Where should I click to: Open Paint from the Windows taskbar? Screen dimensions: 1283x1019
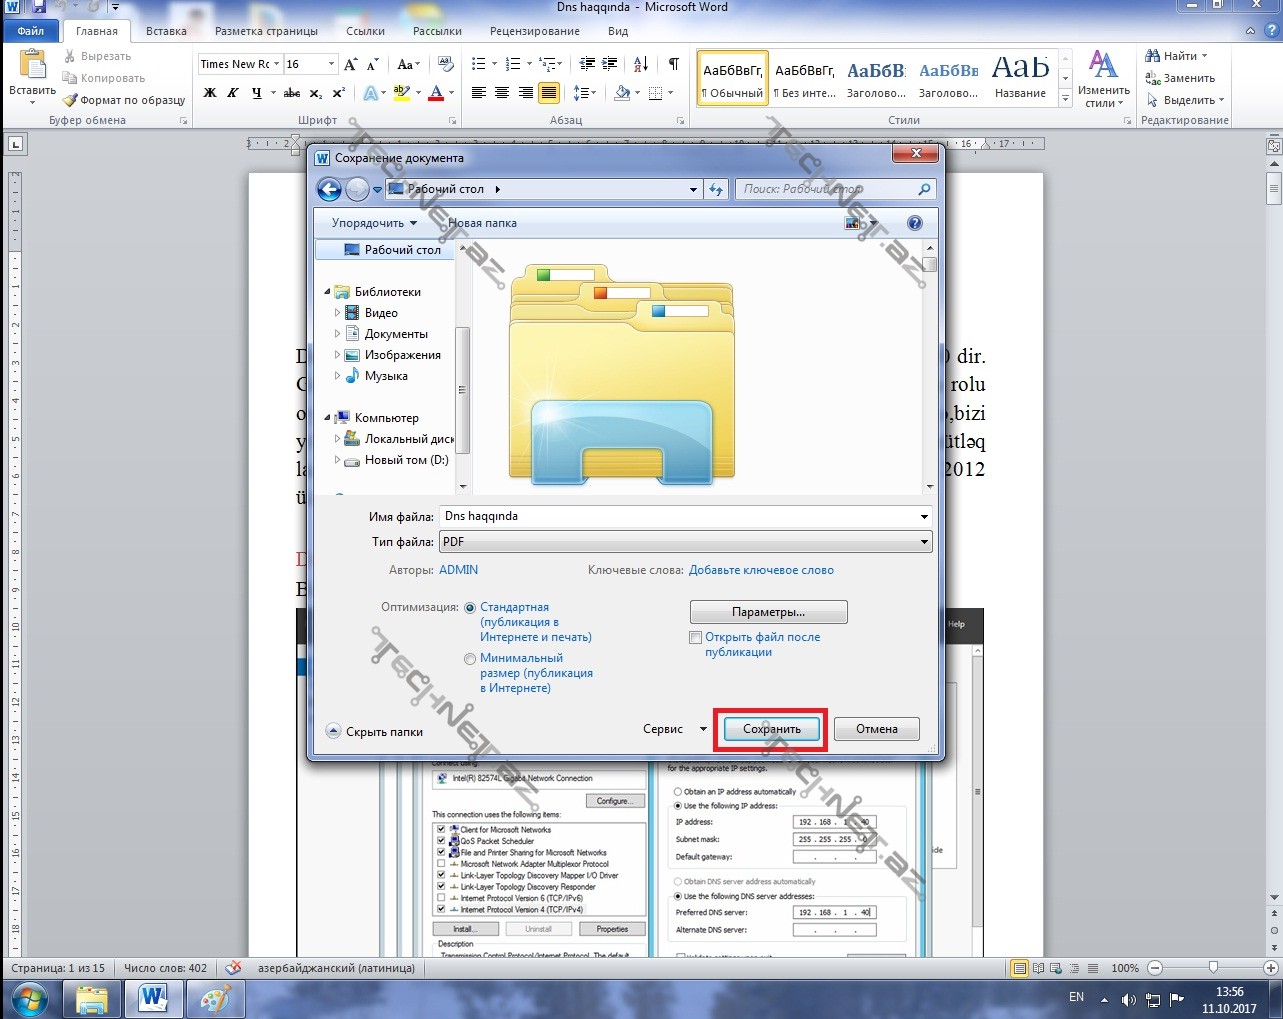tap(215, 997)
